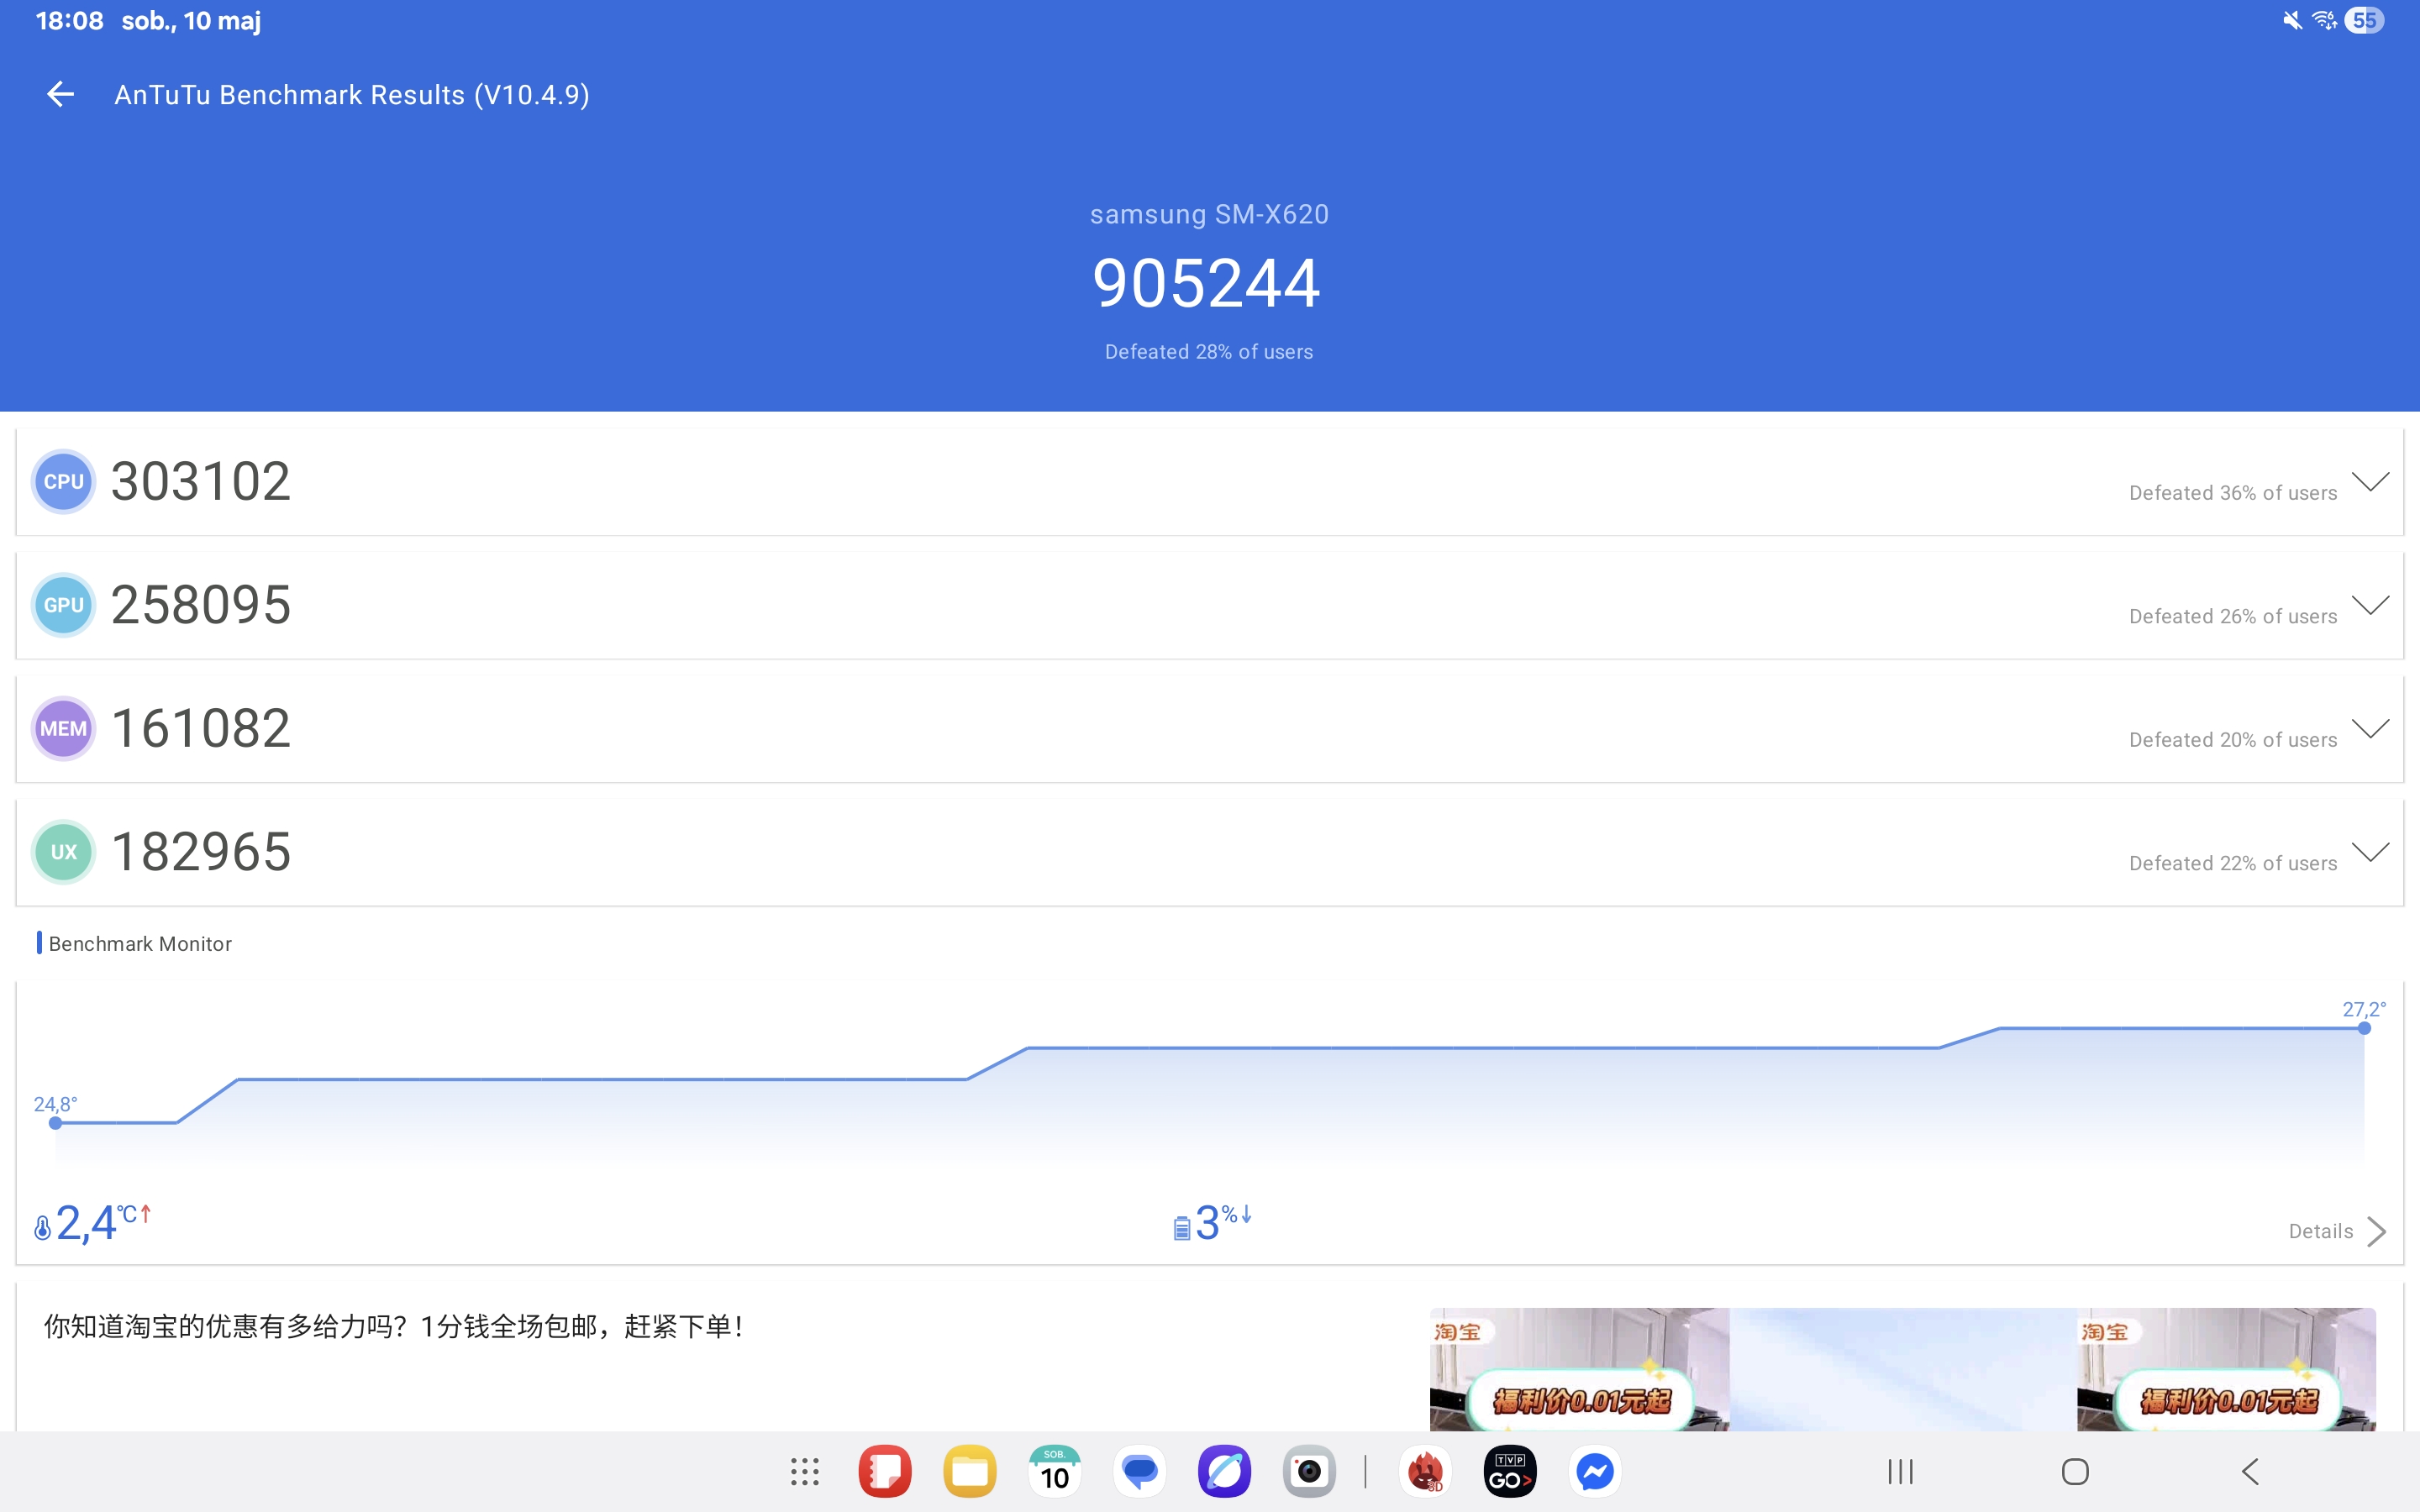
Task: Open the right Taobao ad thumbnail
Action: 2226,1369
